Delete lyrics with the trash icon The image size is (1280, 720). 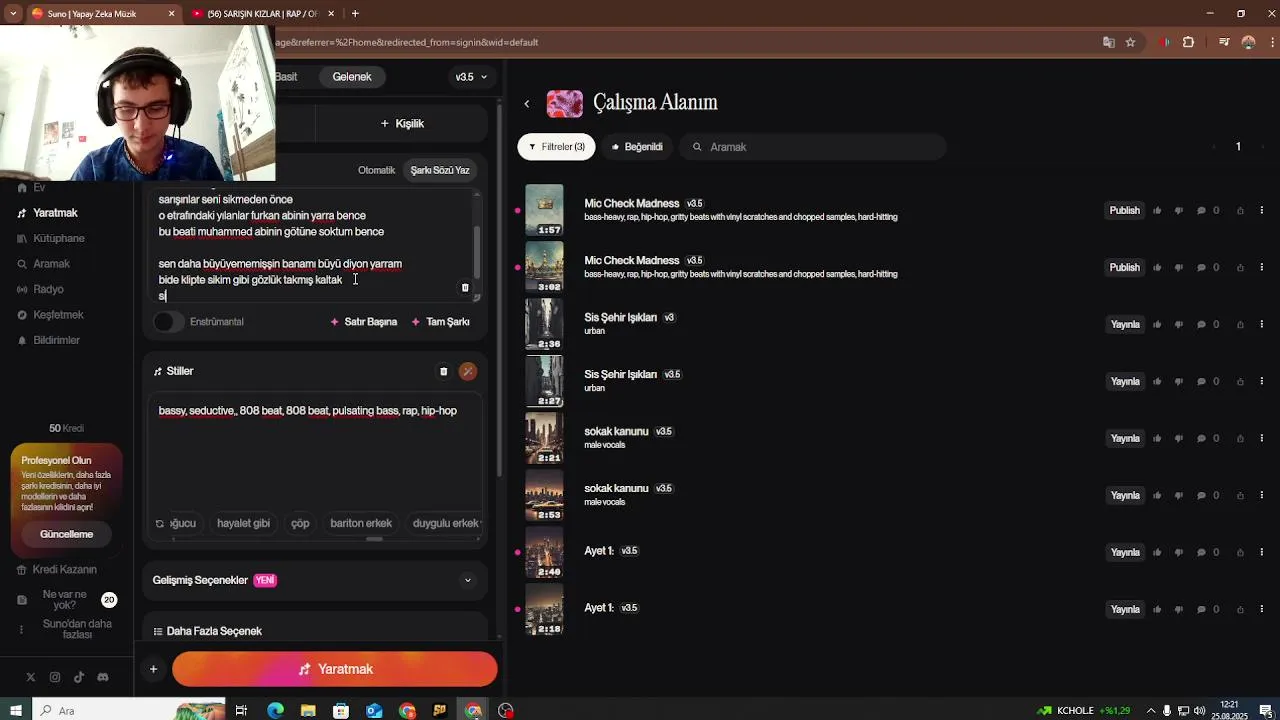tap(465, 288)
